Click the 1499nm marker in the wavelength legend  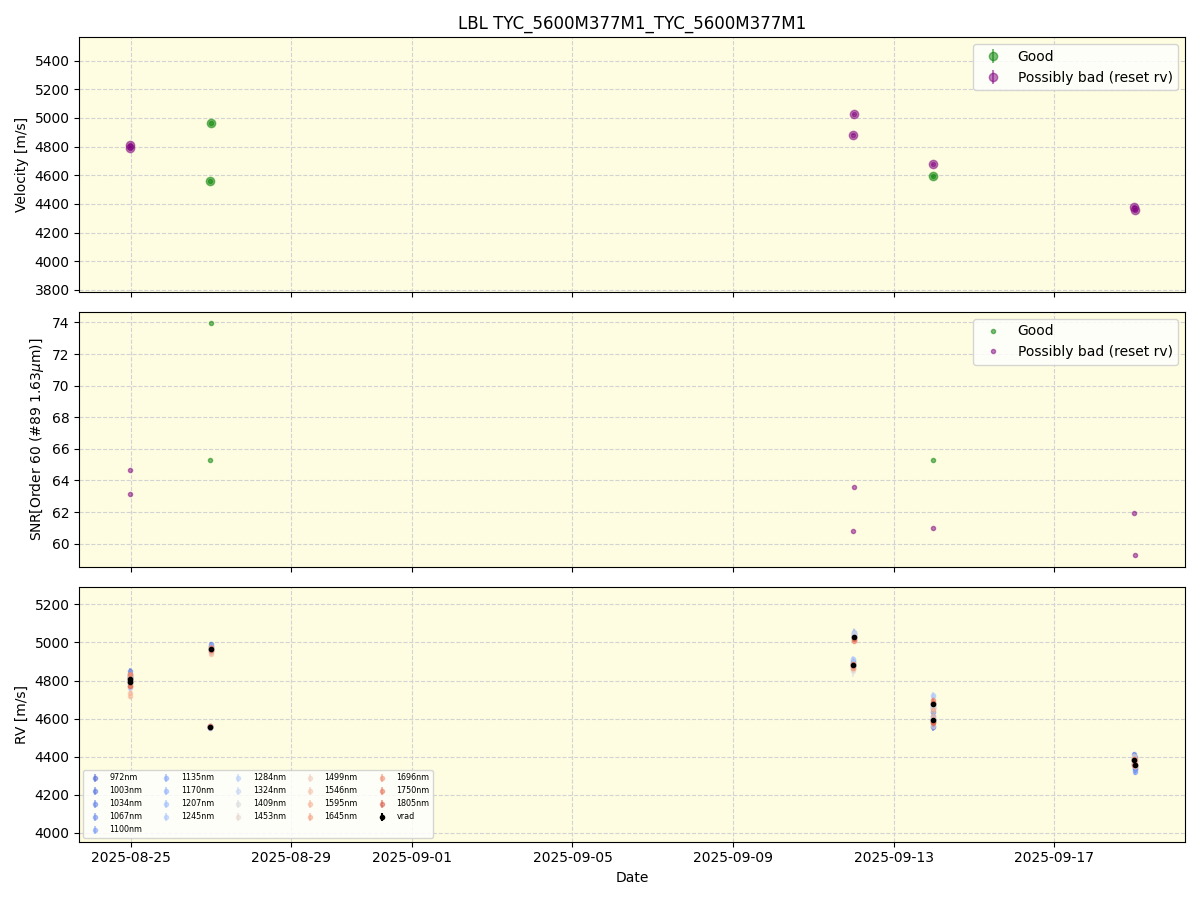pos(310,778)
